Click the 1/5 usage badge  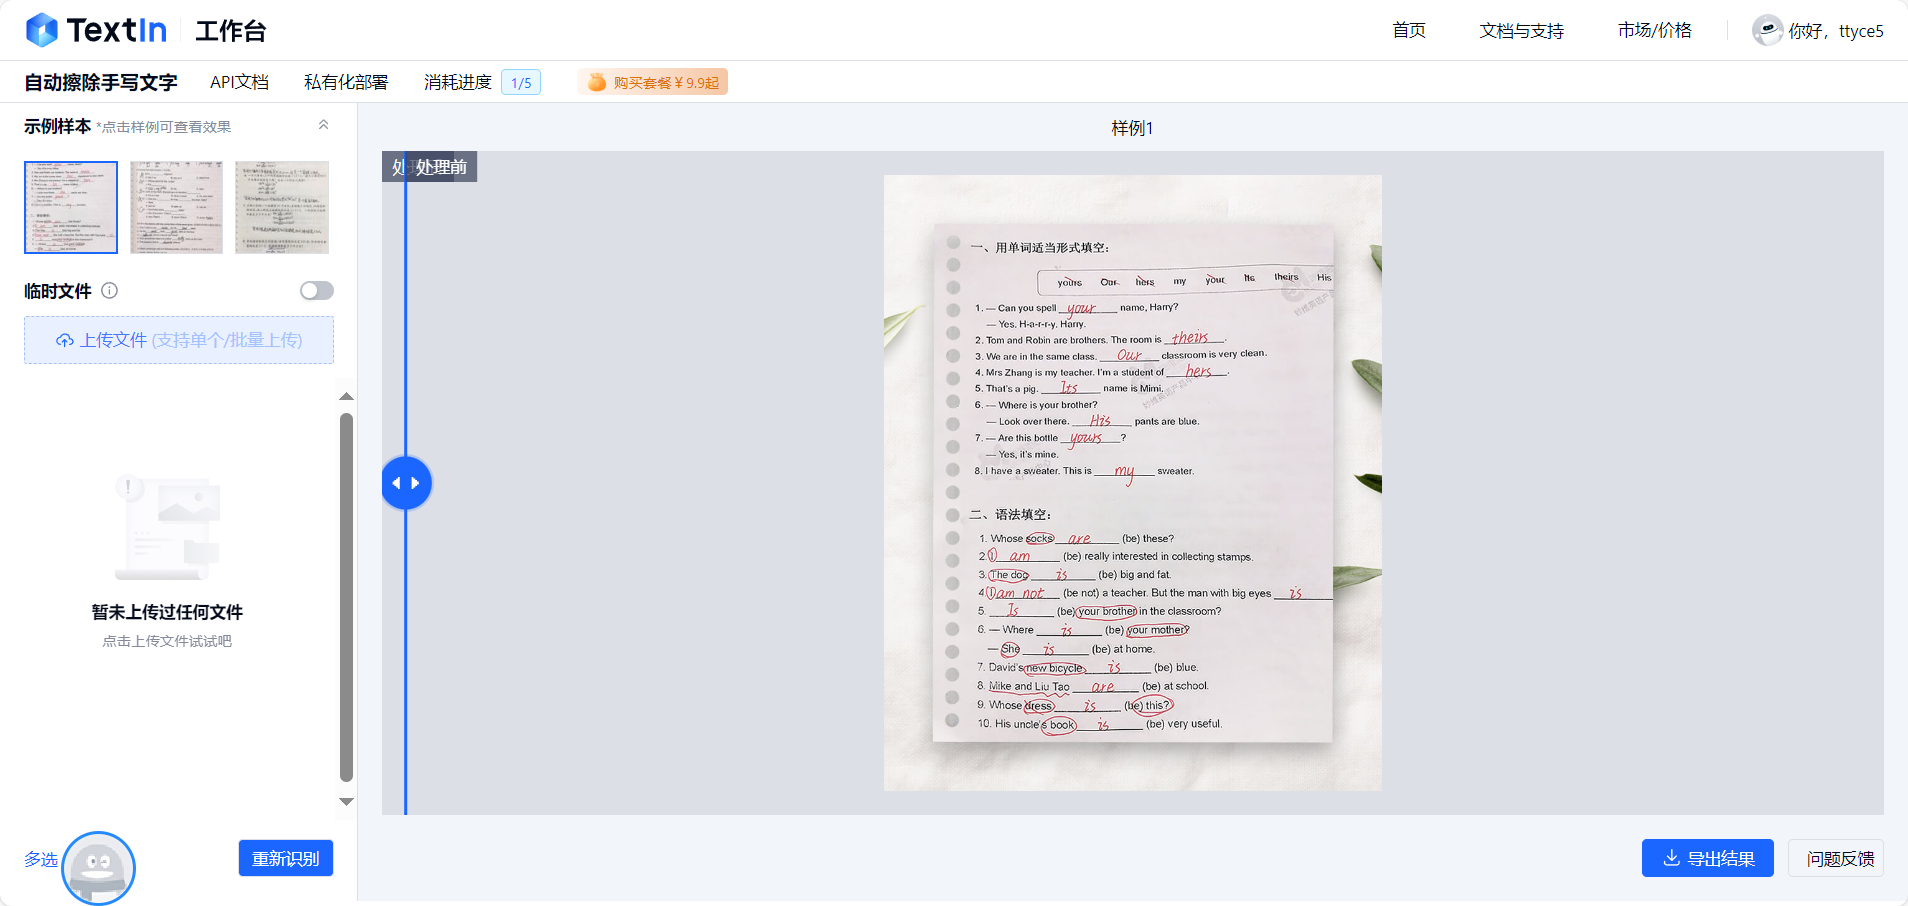(x=521, y=82)
